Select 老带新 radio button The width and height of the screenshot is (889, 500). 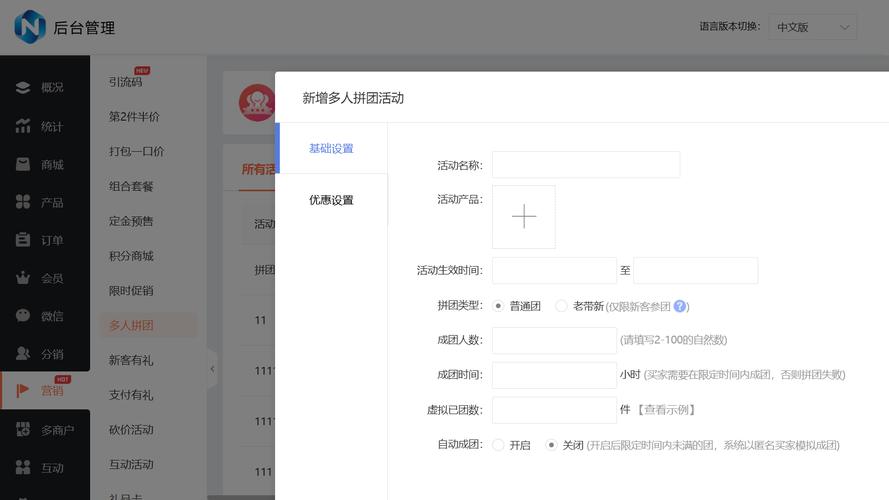pos(561,306)
